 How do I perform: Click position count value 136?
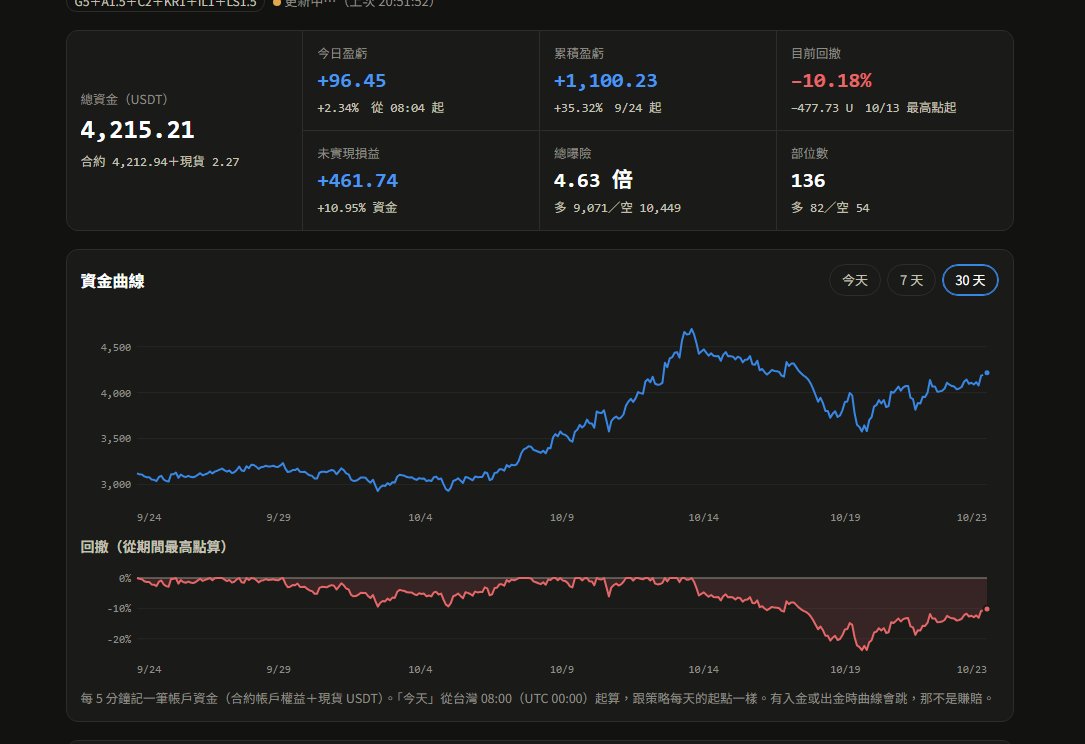point(808,181)
